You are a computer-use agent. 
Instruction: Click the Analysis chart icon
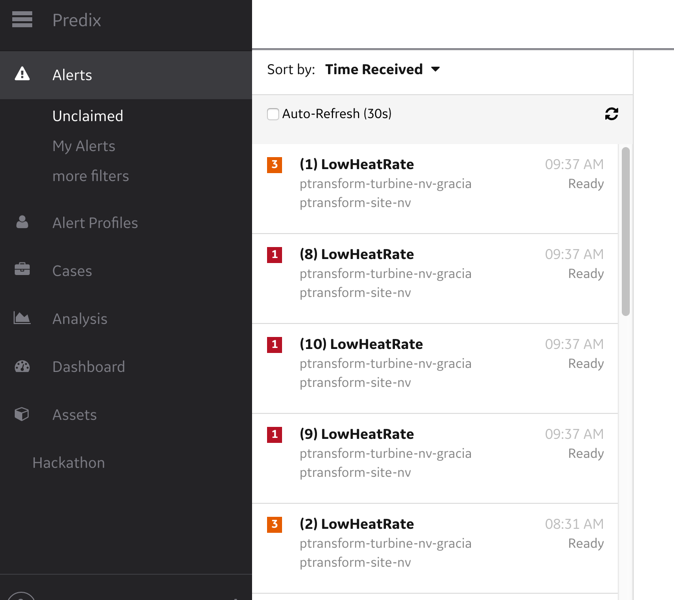(x=22, y=318)
